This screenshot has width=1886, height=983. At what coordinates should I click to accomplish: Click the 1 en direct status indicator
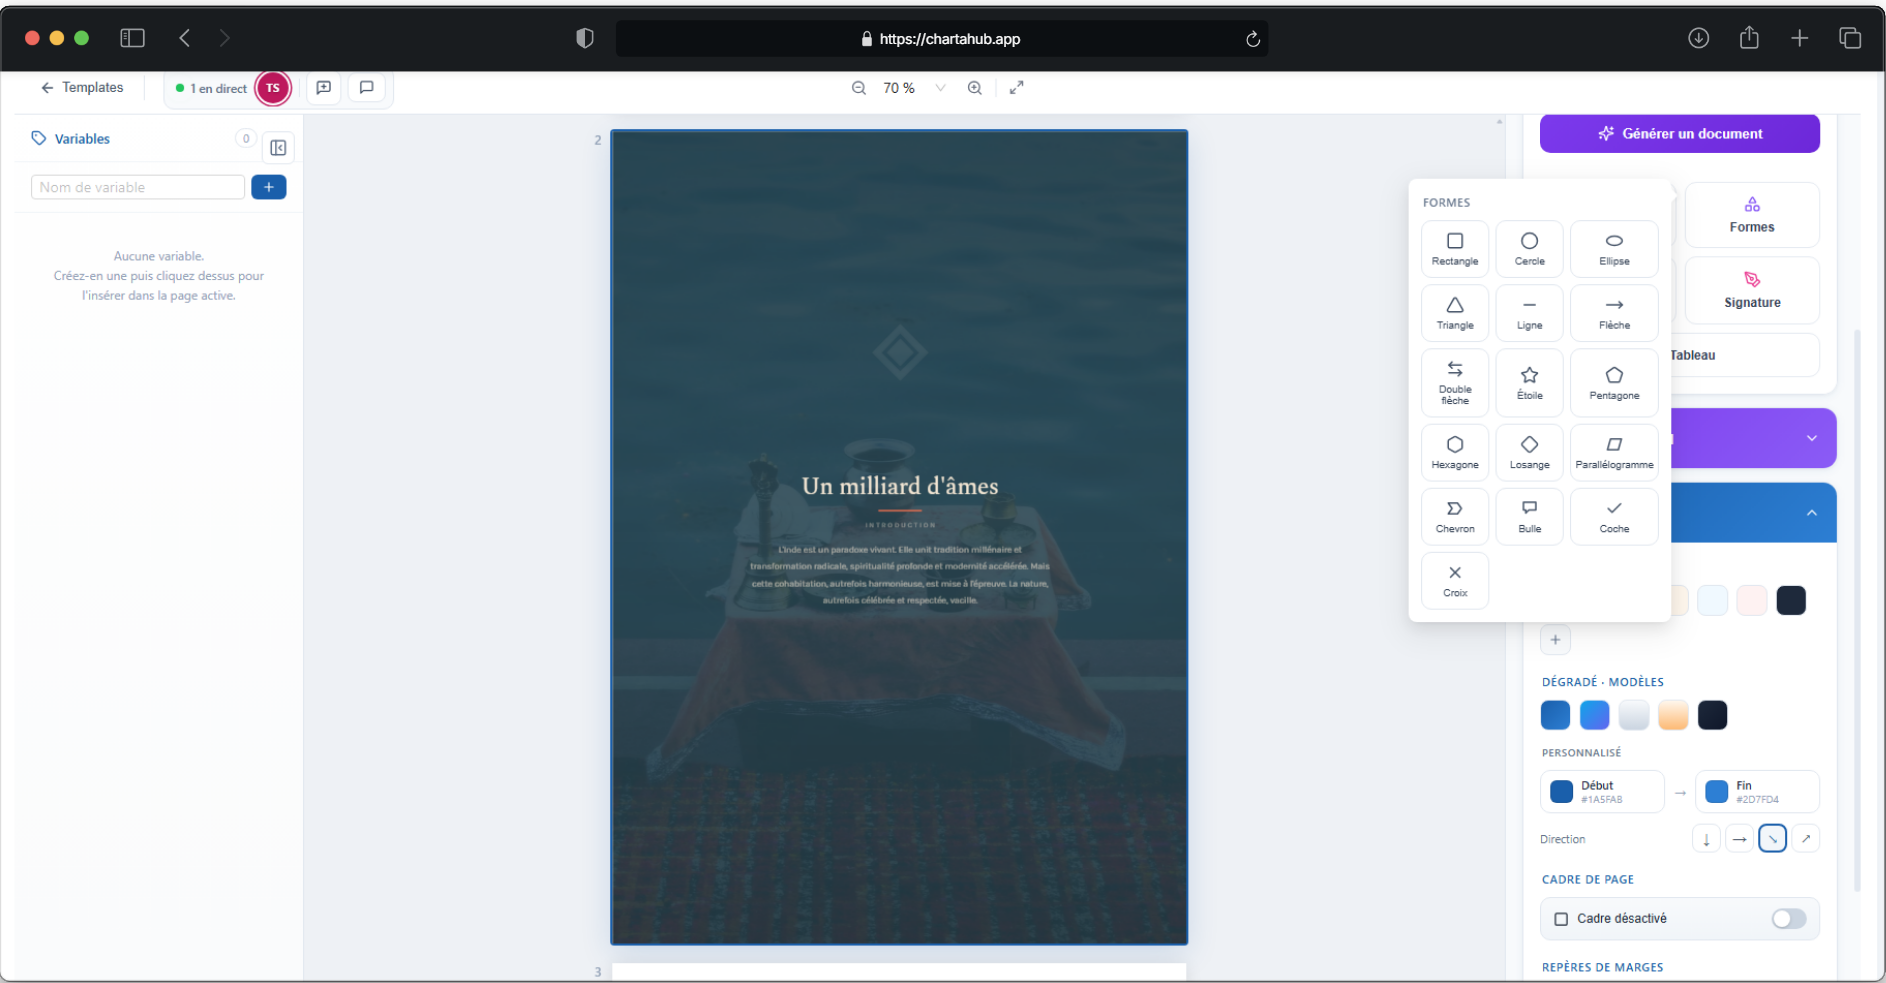211,88
